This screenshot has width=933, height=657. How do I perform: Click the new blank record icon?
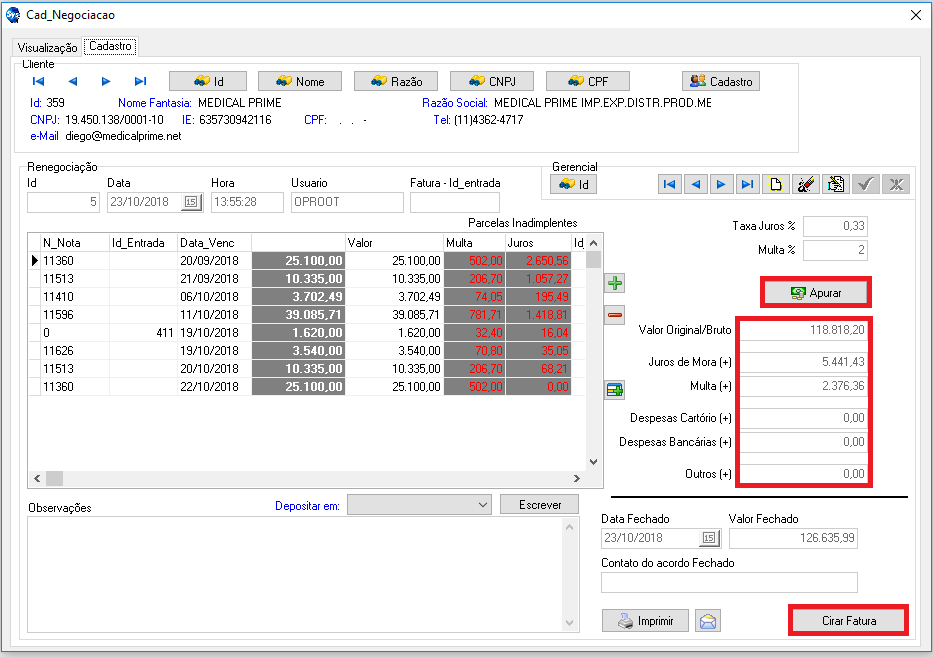point(773,184)
